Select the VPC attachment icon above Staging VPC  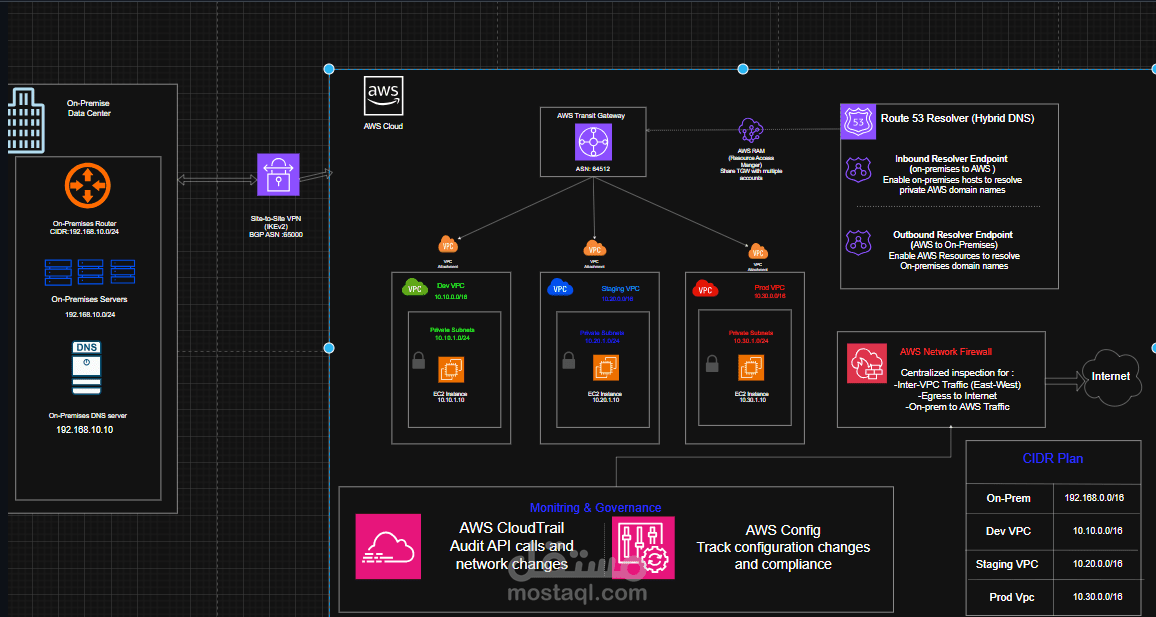[593, 248]
